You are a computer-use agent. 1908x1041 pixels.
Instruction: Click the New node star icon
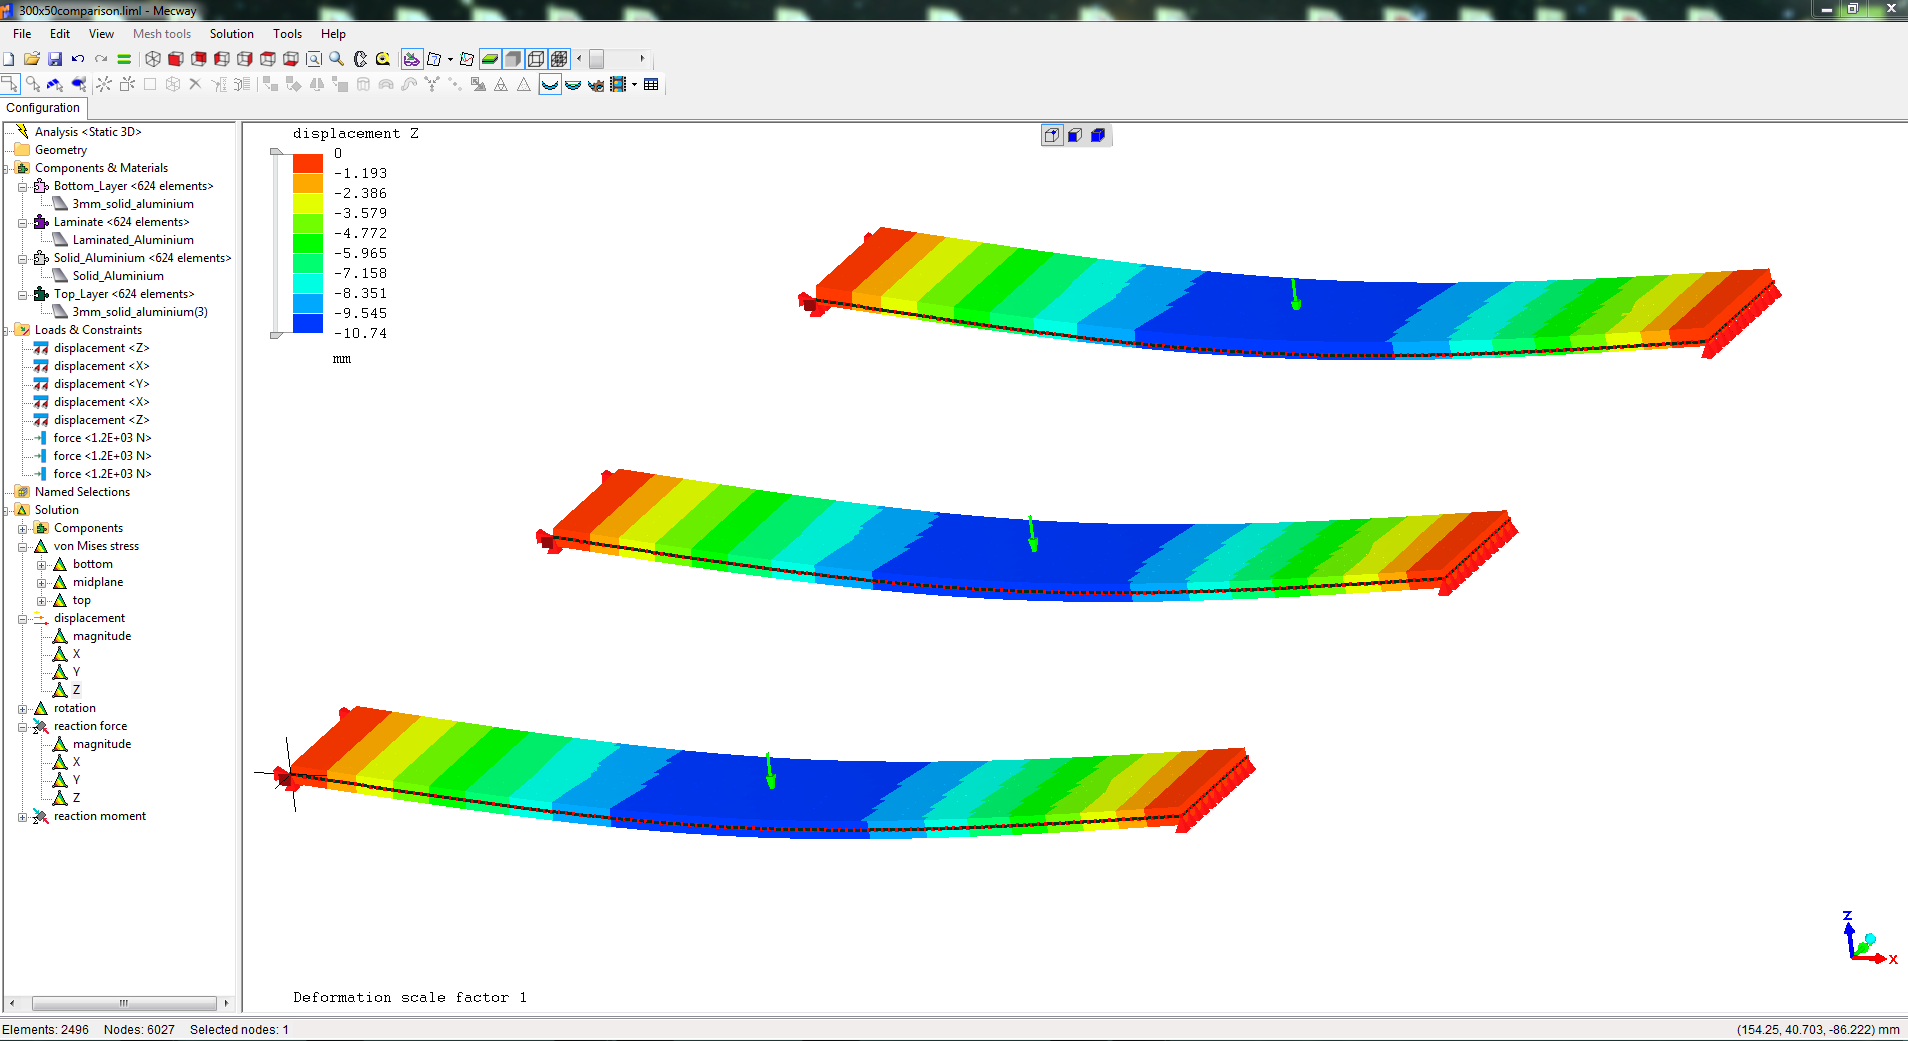tap(104, 84)
